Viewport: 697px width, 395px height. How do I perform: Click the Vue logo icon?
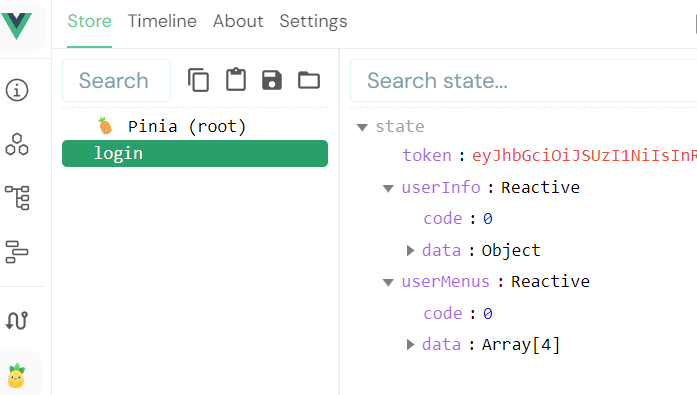[16, 26]
